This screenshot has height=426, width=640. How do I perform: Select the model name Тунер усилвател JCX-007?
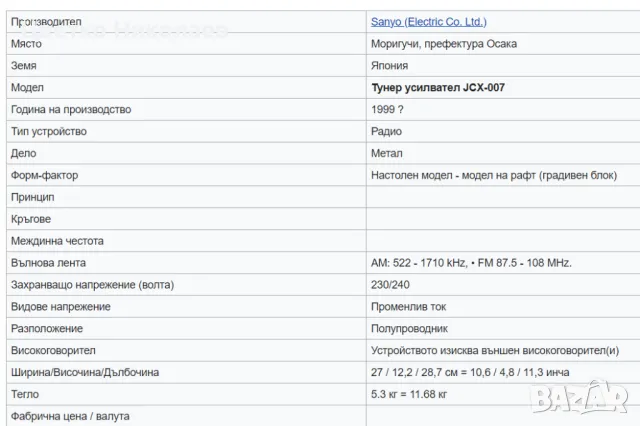click(x=437, y=87)
